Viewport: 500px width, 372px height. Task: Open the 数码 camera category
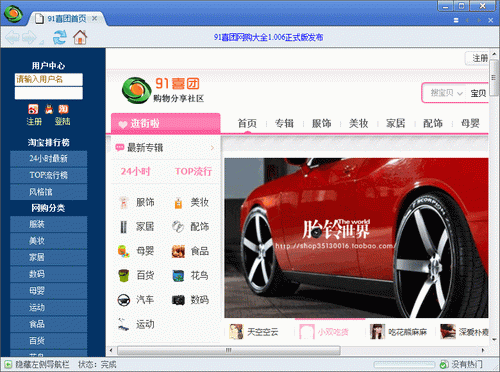click(190, 300)
